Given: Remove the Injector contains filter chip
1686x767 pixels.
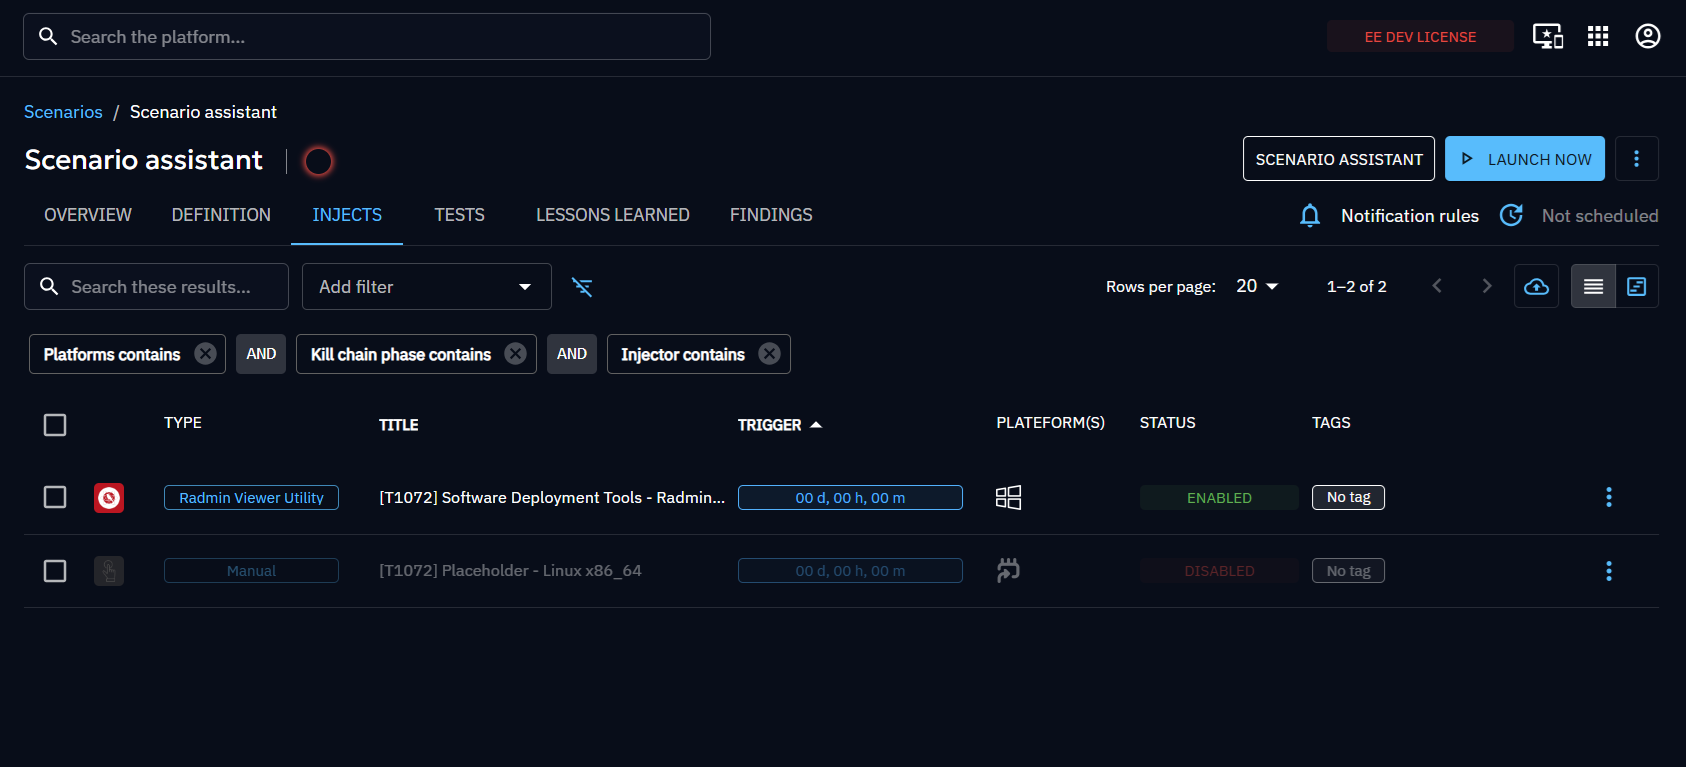Looking at the screenshot, I should coord(769,354).
